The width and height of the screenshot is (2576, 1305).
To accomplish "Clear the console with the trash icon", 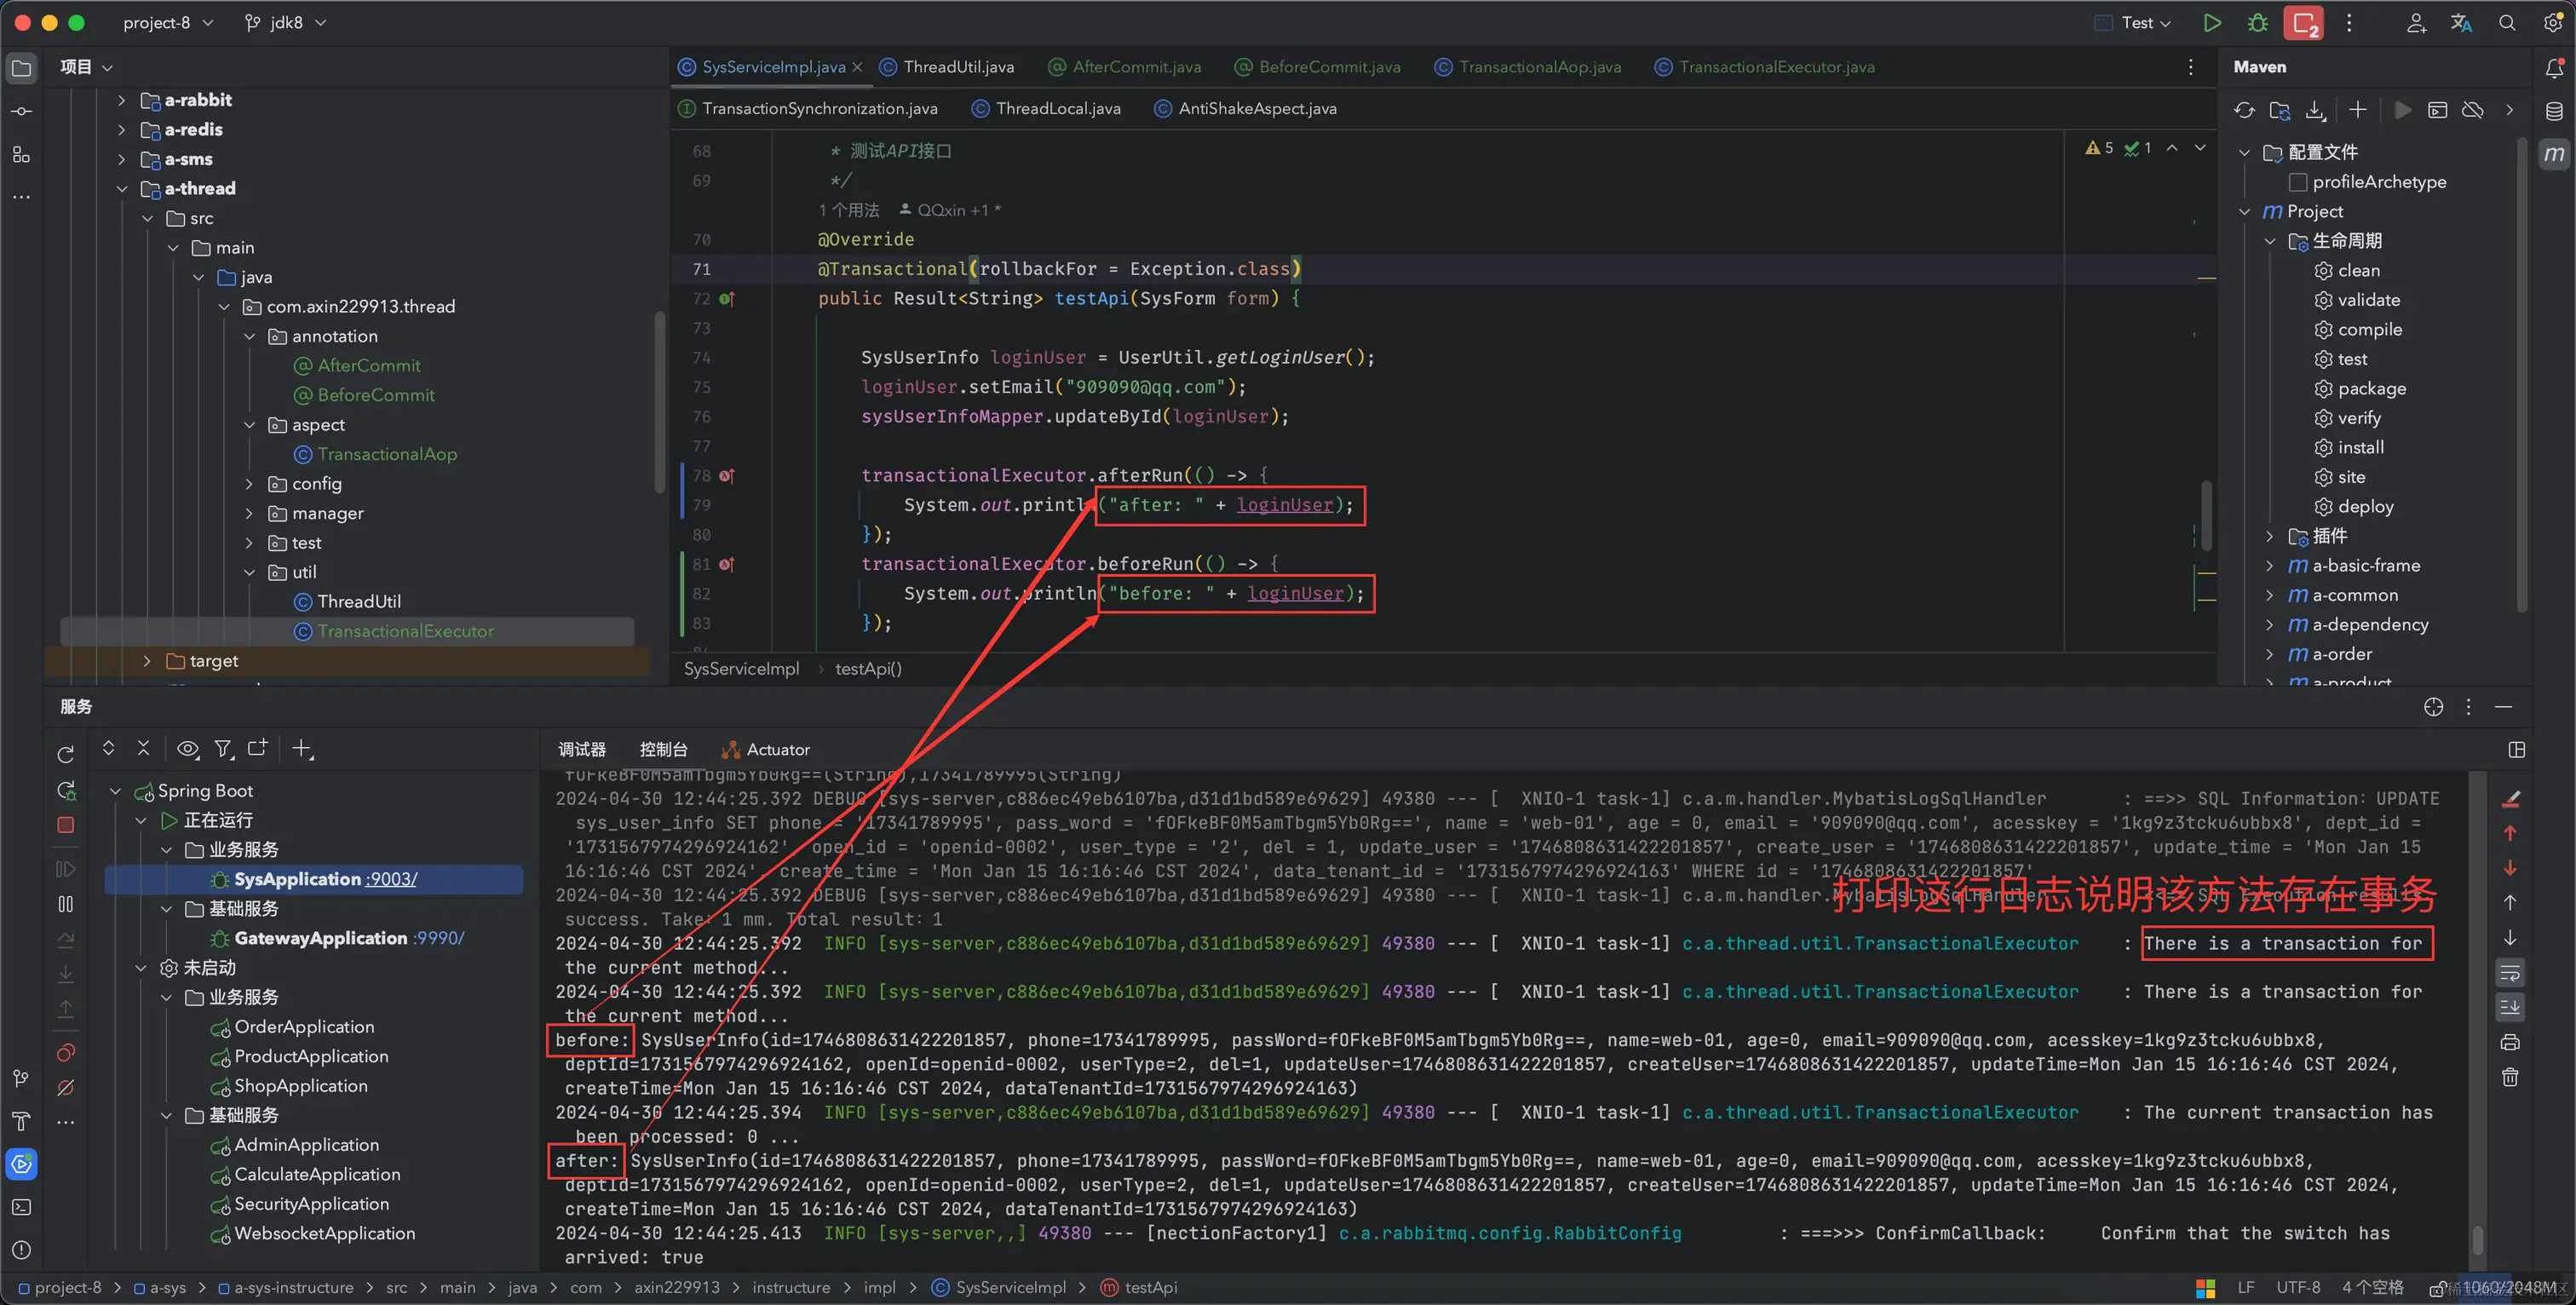I will 2510,1077.
